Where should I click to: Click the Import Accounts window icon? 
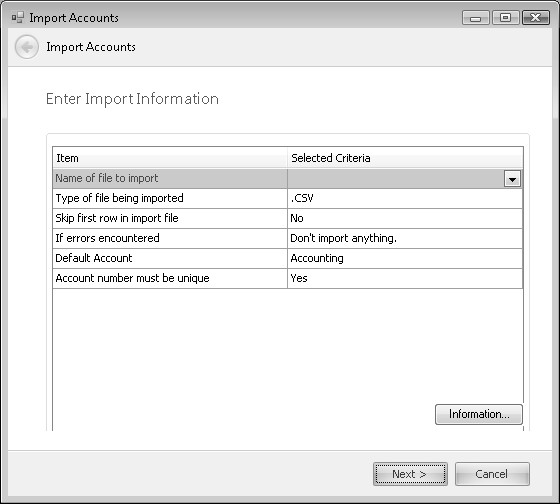point(18,18)
